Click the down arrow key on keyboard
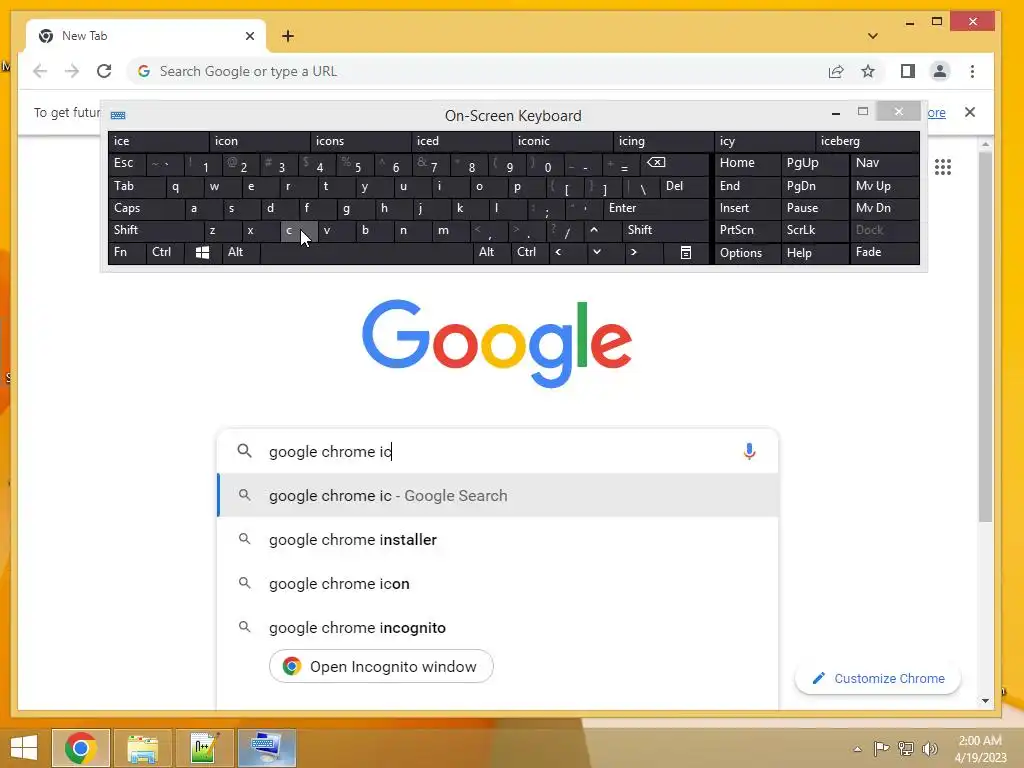The width and height of the screenshot is (1024, 768). point(597,252)
